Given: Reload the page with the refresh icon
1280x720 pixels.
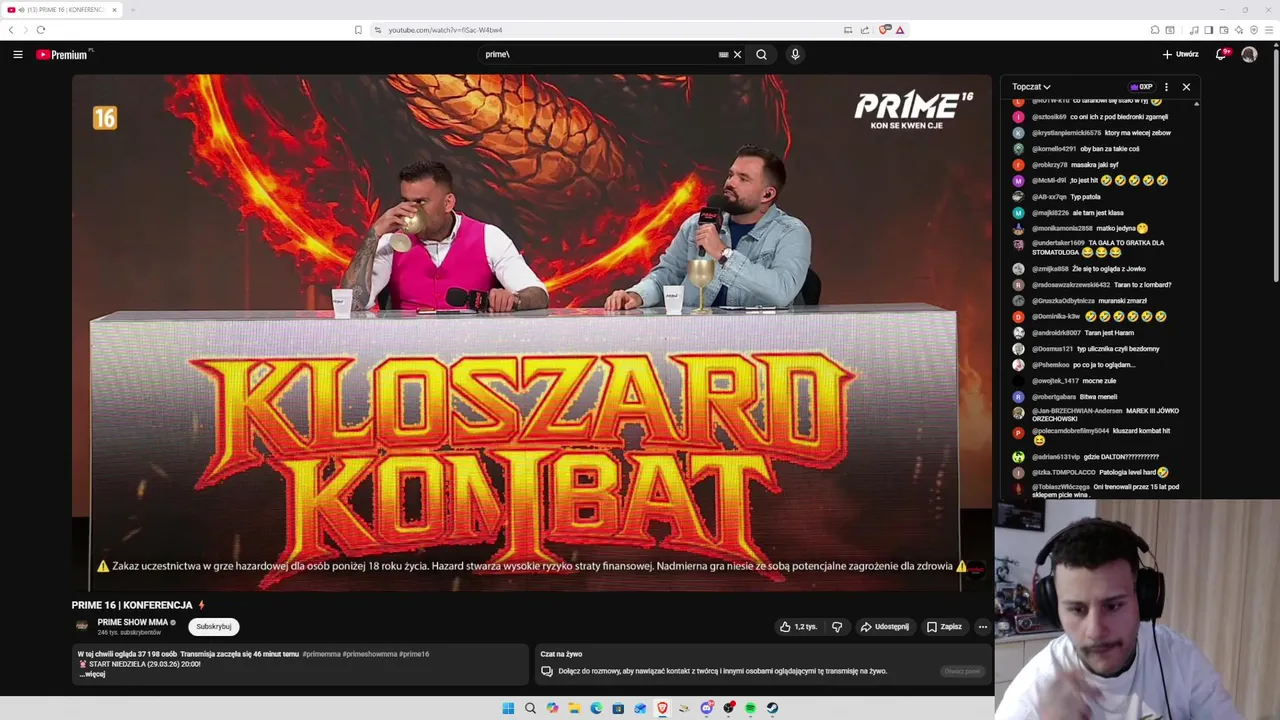Looking at the screenshot, I should (41, 30).
